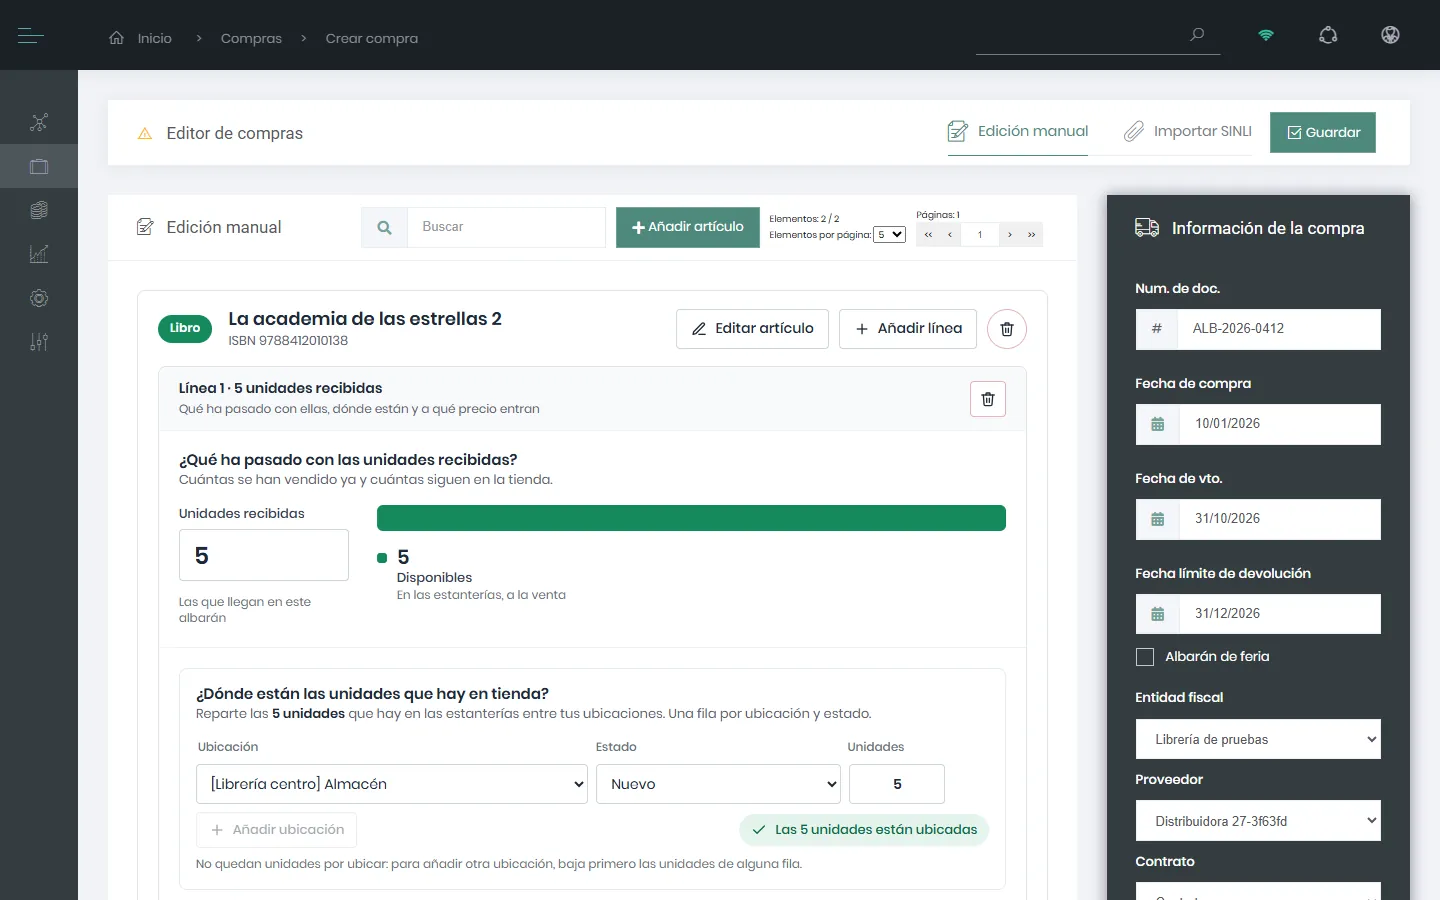
Task: Delete article with round trash icon
Action: (1007, 329)
